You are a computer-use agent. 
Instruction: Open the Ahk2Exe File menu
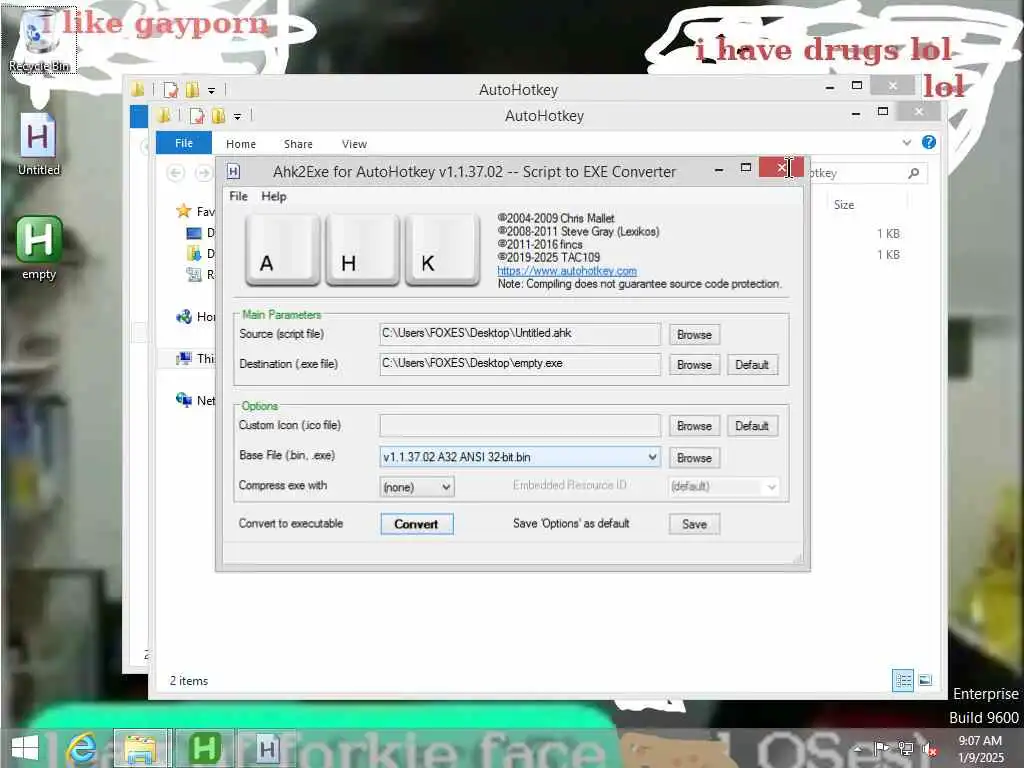pyautogui.click(x=238, y=197)
